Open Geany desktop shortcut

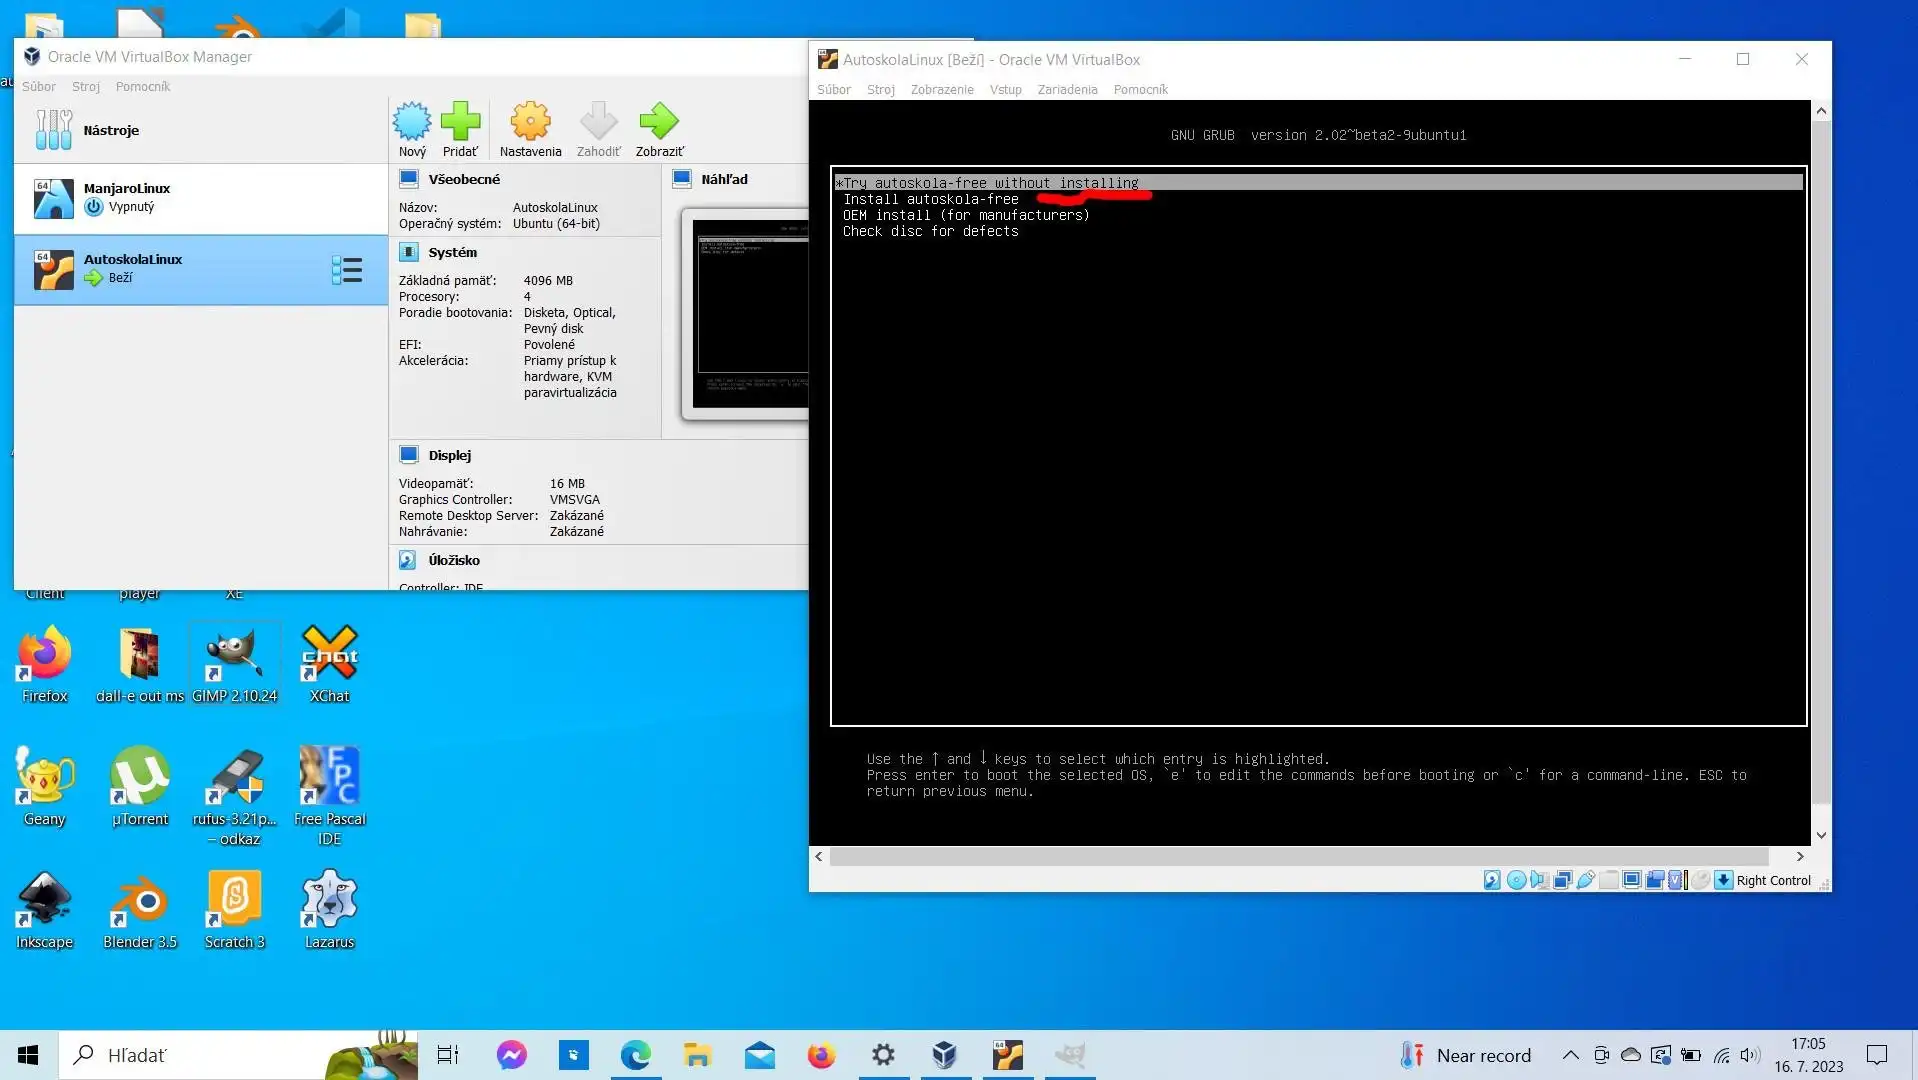(45, 787)
